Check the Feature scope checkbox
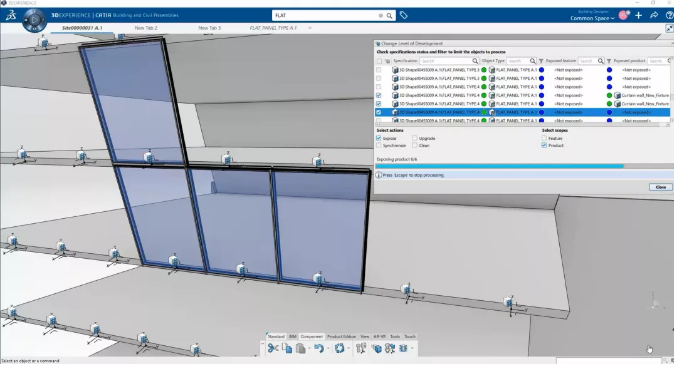The height and width of the screenshot is (367, 674). (x=544, y=138)
